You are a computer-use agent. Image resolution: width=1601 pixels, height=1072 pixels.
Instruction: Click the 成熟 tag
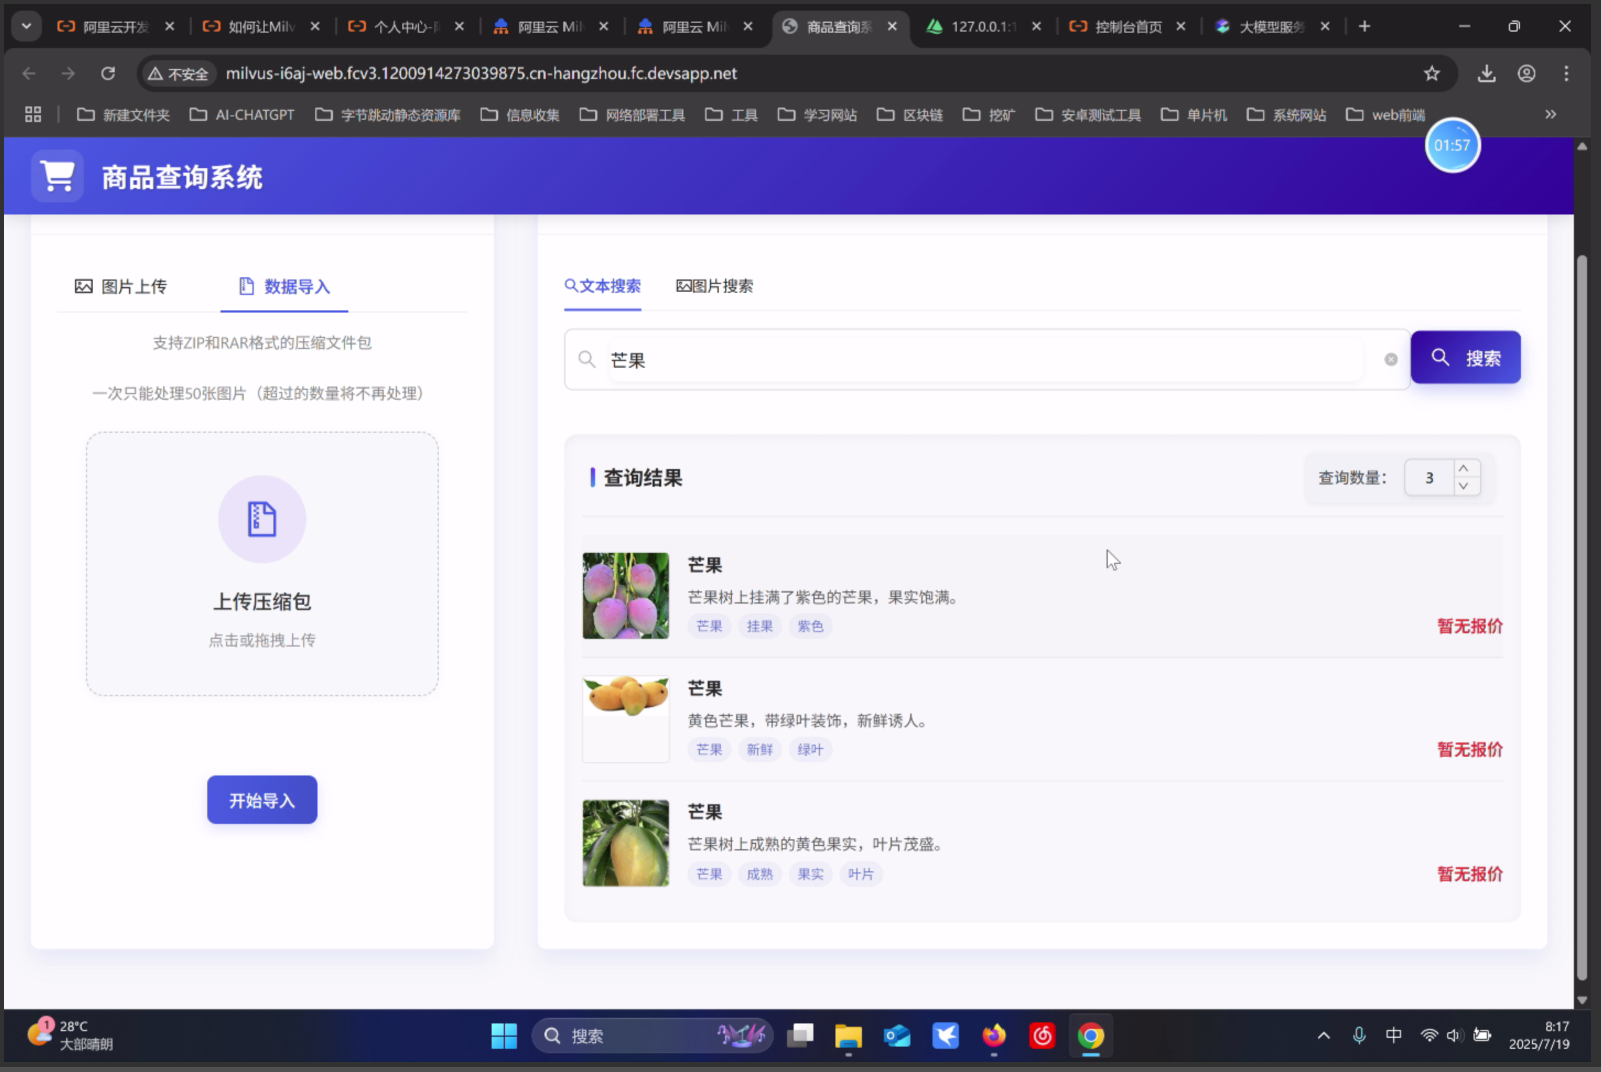pos(760,874)
